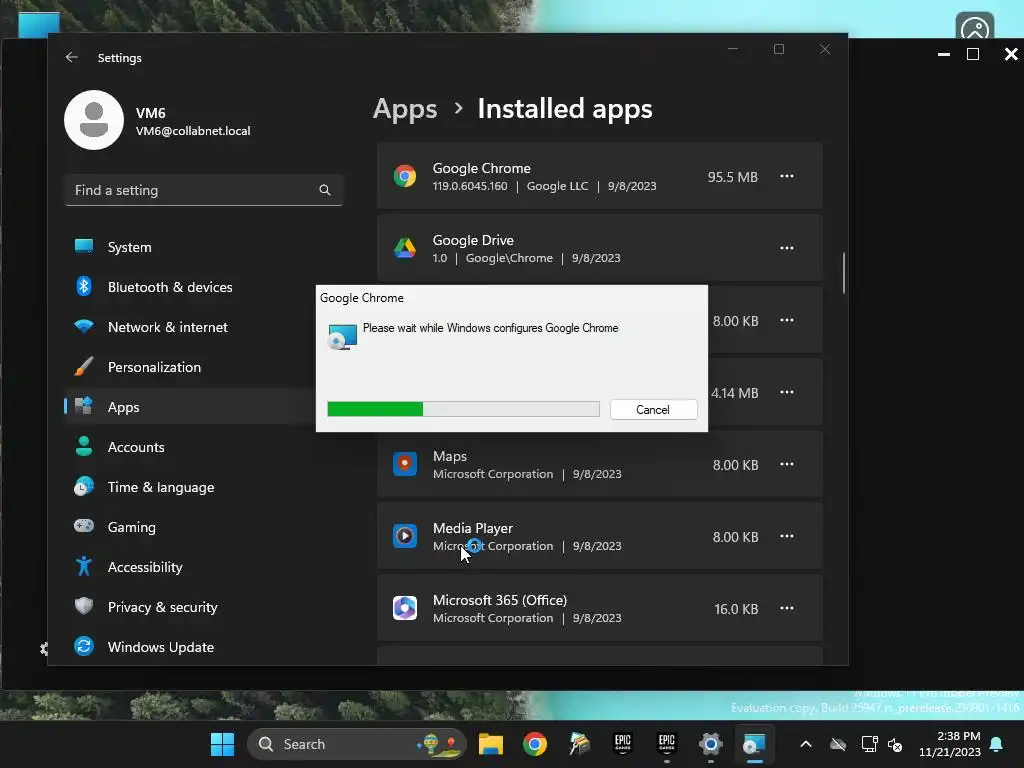The width and height of the screenshot is (1024, 768).
Task: Click the Wi-Fi icon beside Network & internet
Action: (84, 326)
